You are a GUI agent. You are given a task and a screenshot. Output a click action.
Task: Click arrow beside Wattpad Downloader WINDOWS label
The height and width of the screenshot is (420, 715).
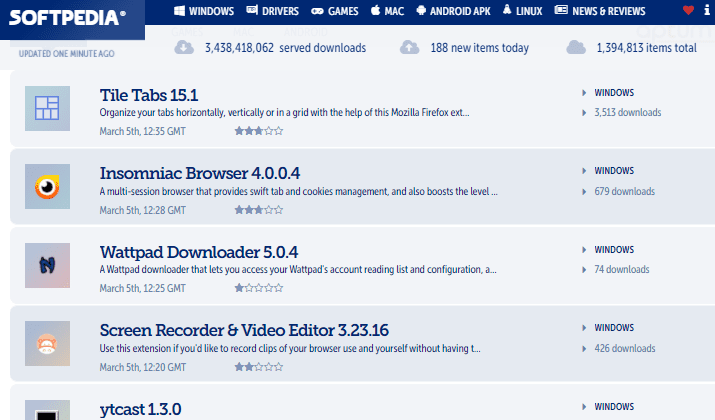click(584, 250)
